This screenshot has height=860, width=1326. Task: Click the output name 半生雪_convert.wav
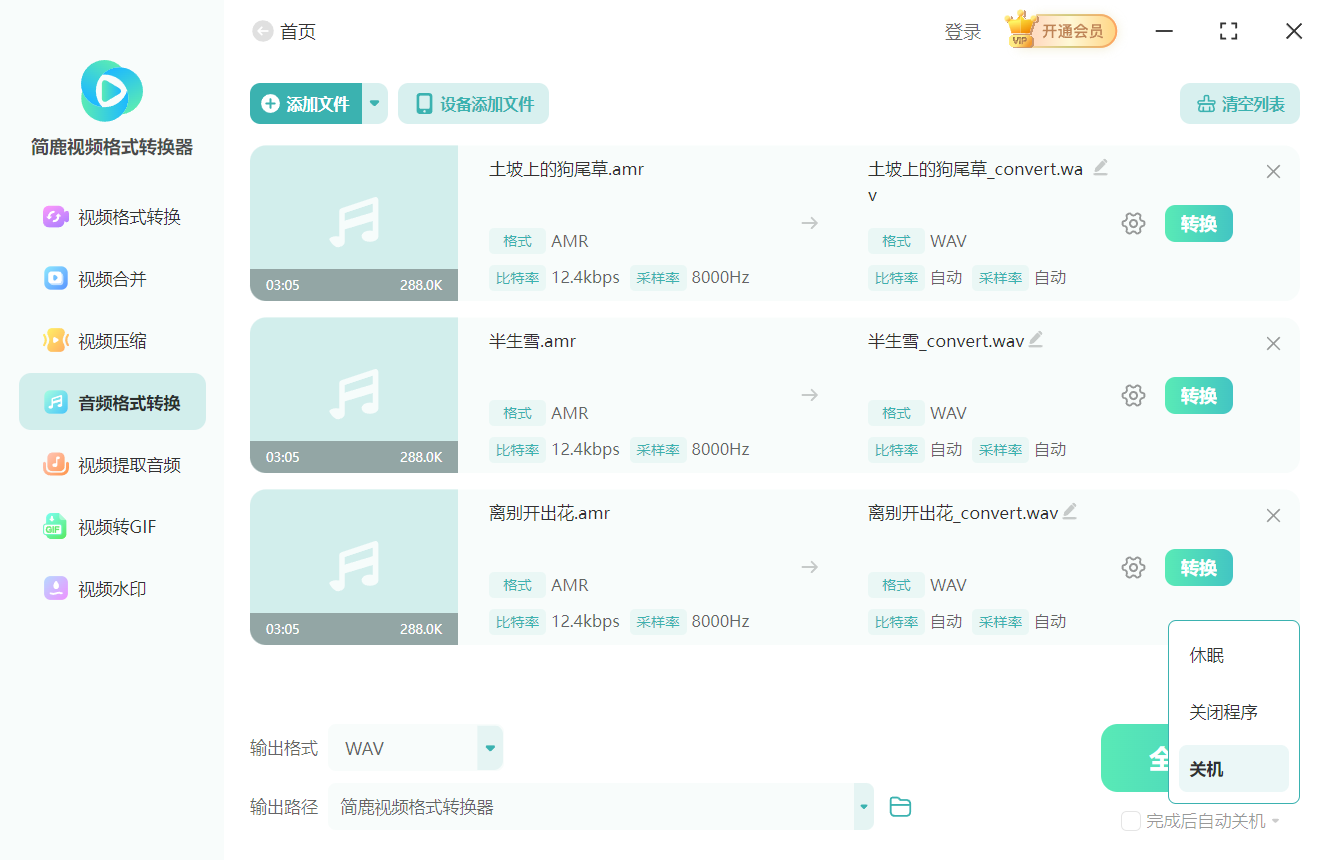[x=946, y=341]
